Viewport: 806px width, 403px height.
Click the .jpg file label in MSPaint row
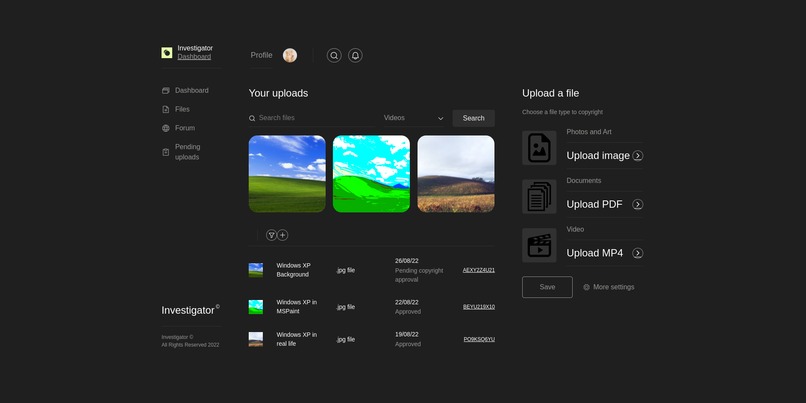click(x=345, y=307)
